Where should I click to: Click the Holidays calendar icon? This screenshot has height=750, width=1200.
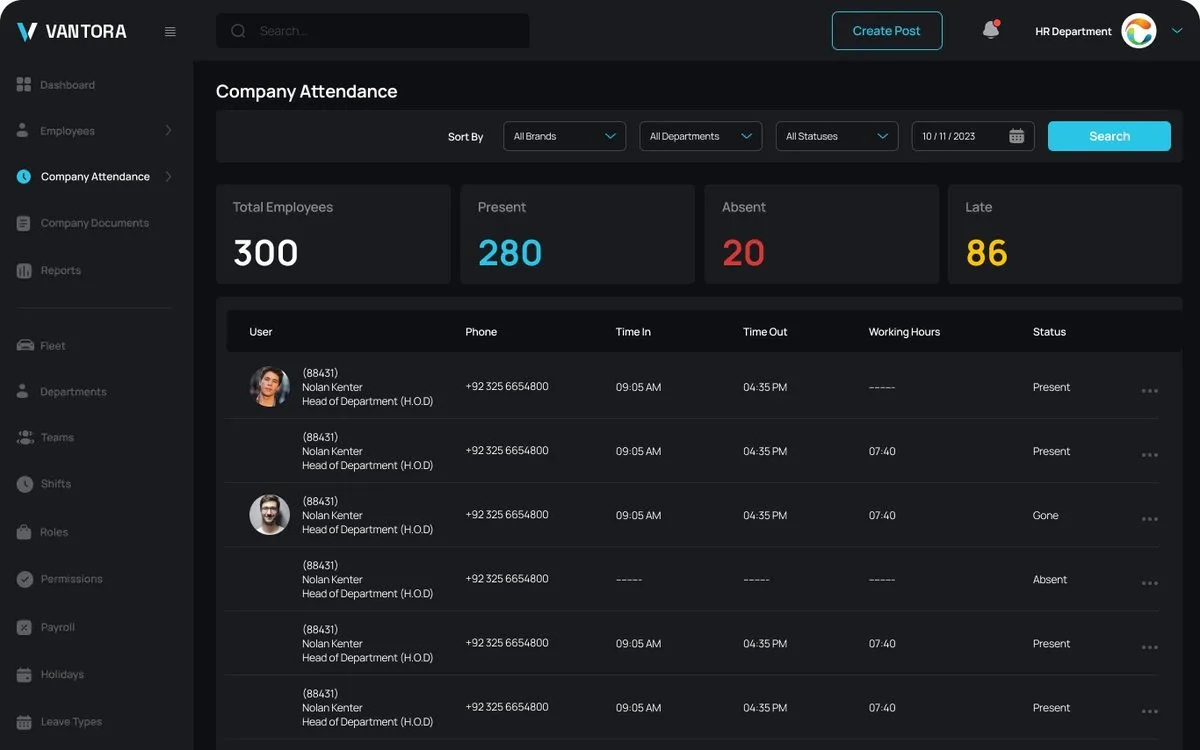pos(24,674)
